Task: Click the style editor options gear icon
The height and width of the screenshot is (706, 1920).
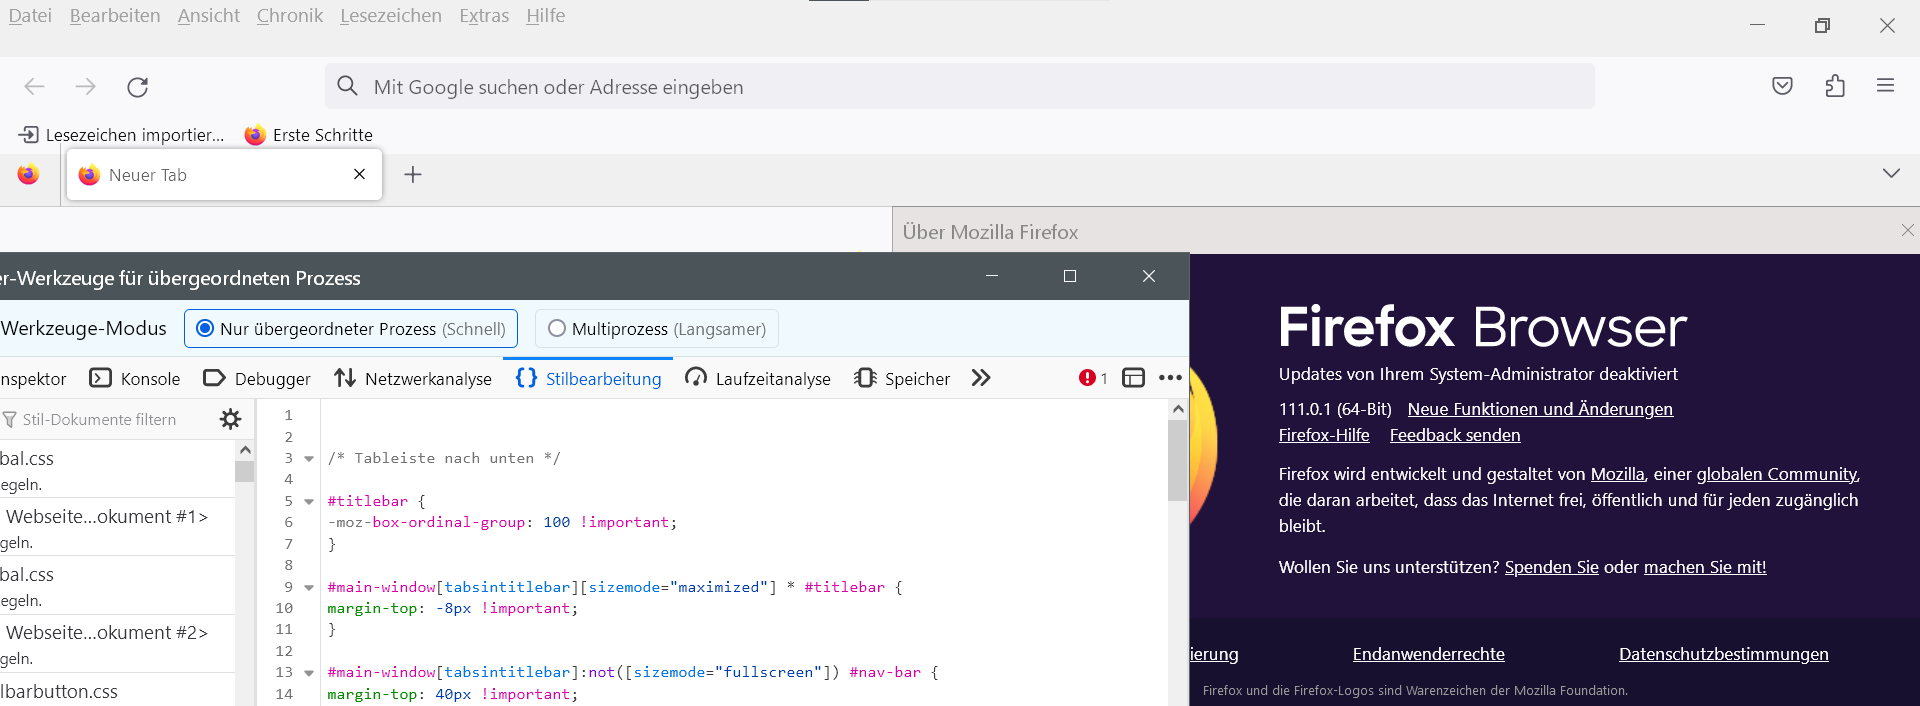Action: 230,419
